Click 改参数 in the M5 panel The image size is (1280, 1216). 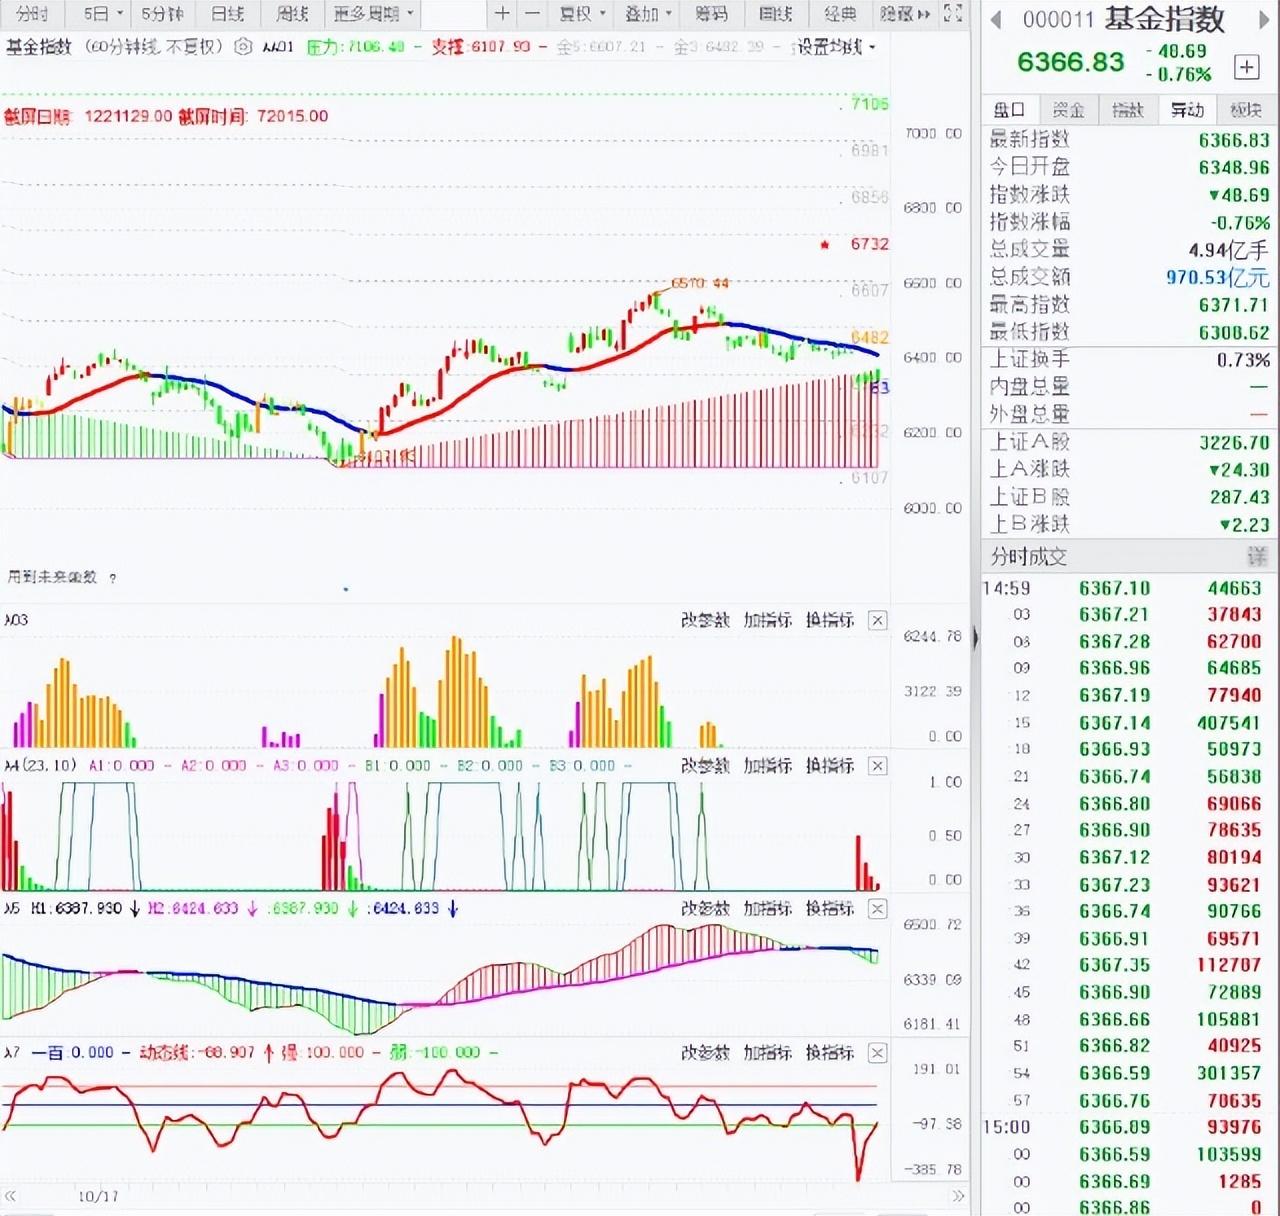[x=705, y=909]
